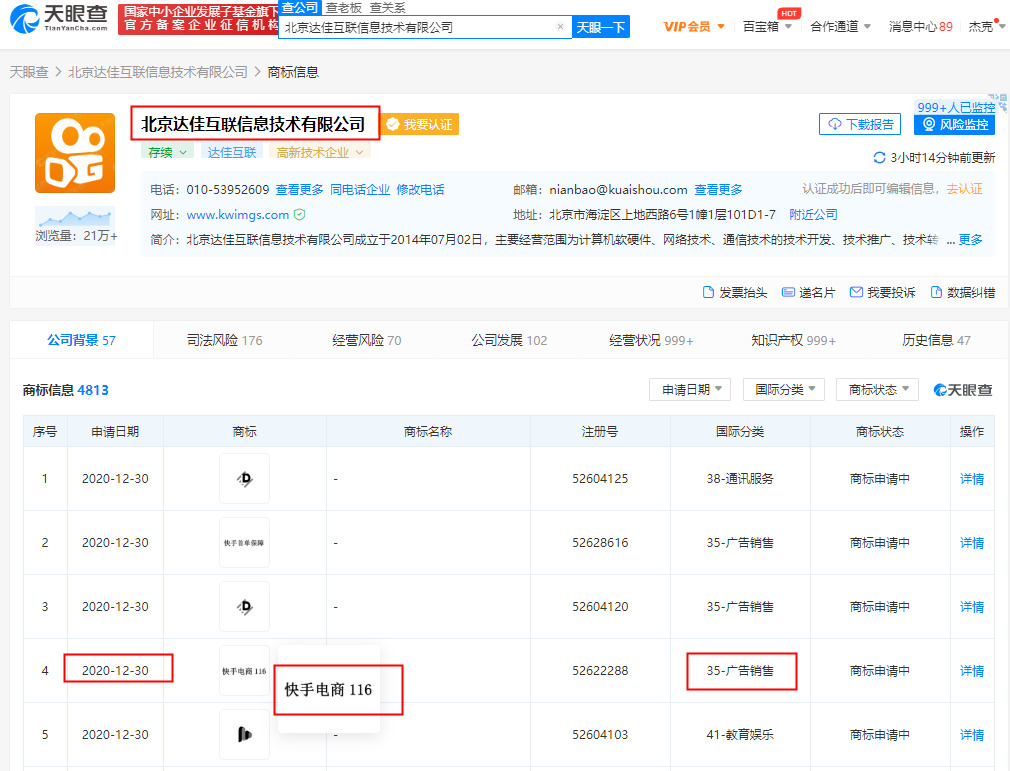1010x771 pixels.
Task: Expand the 高新技术企业 tag
Action: tap(319, 153)
